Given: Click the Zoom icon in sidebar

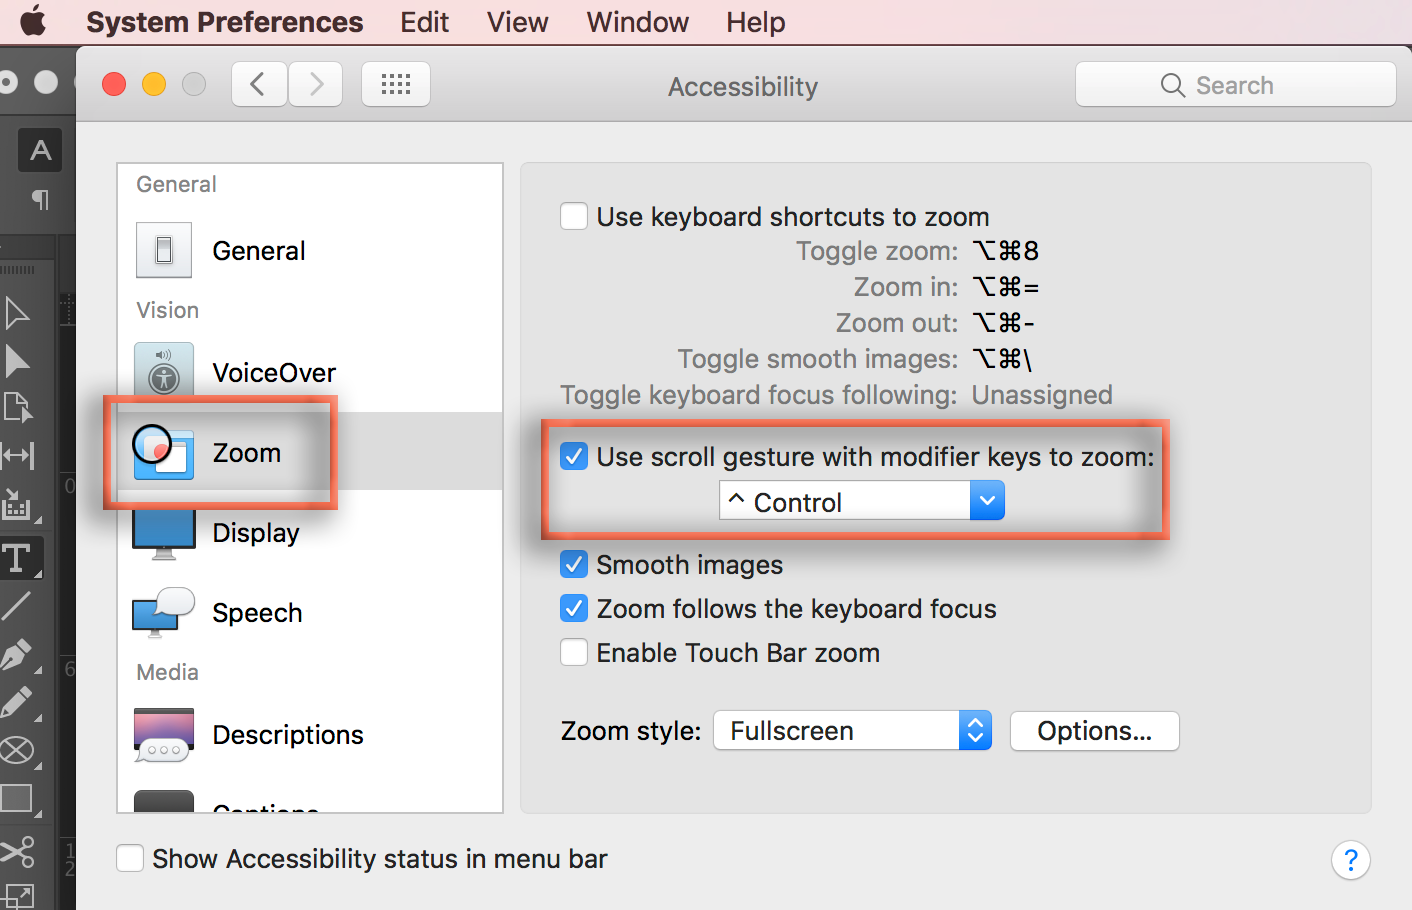Looking at the screenshot, I should [163, 452].
